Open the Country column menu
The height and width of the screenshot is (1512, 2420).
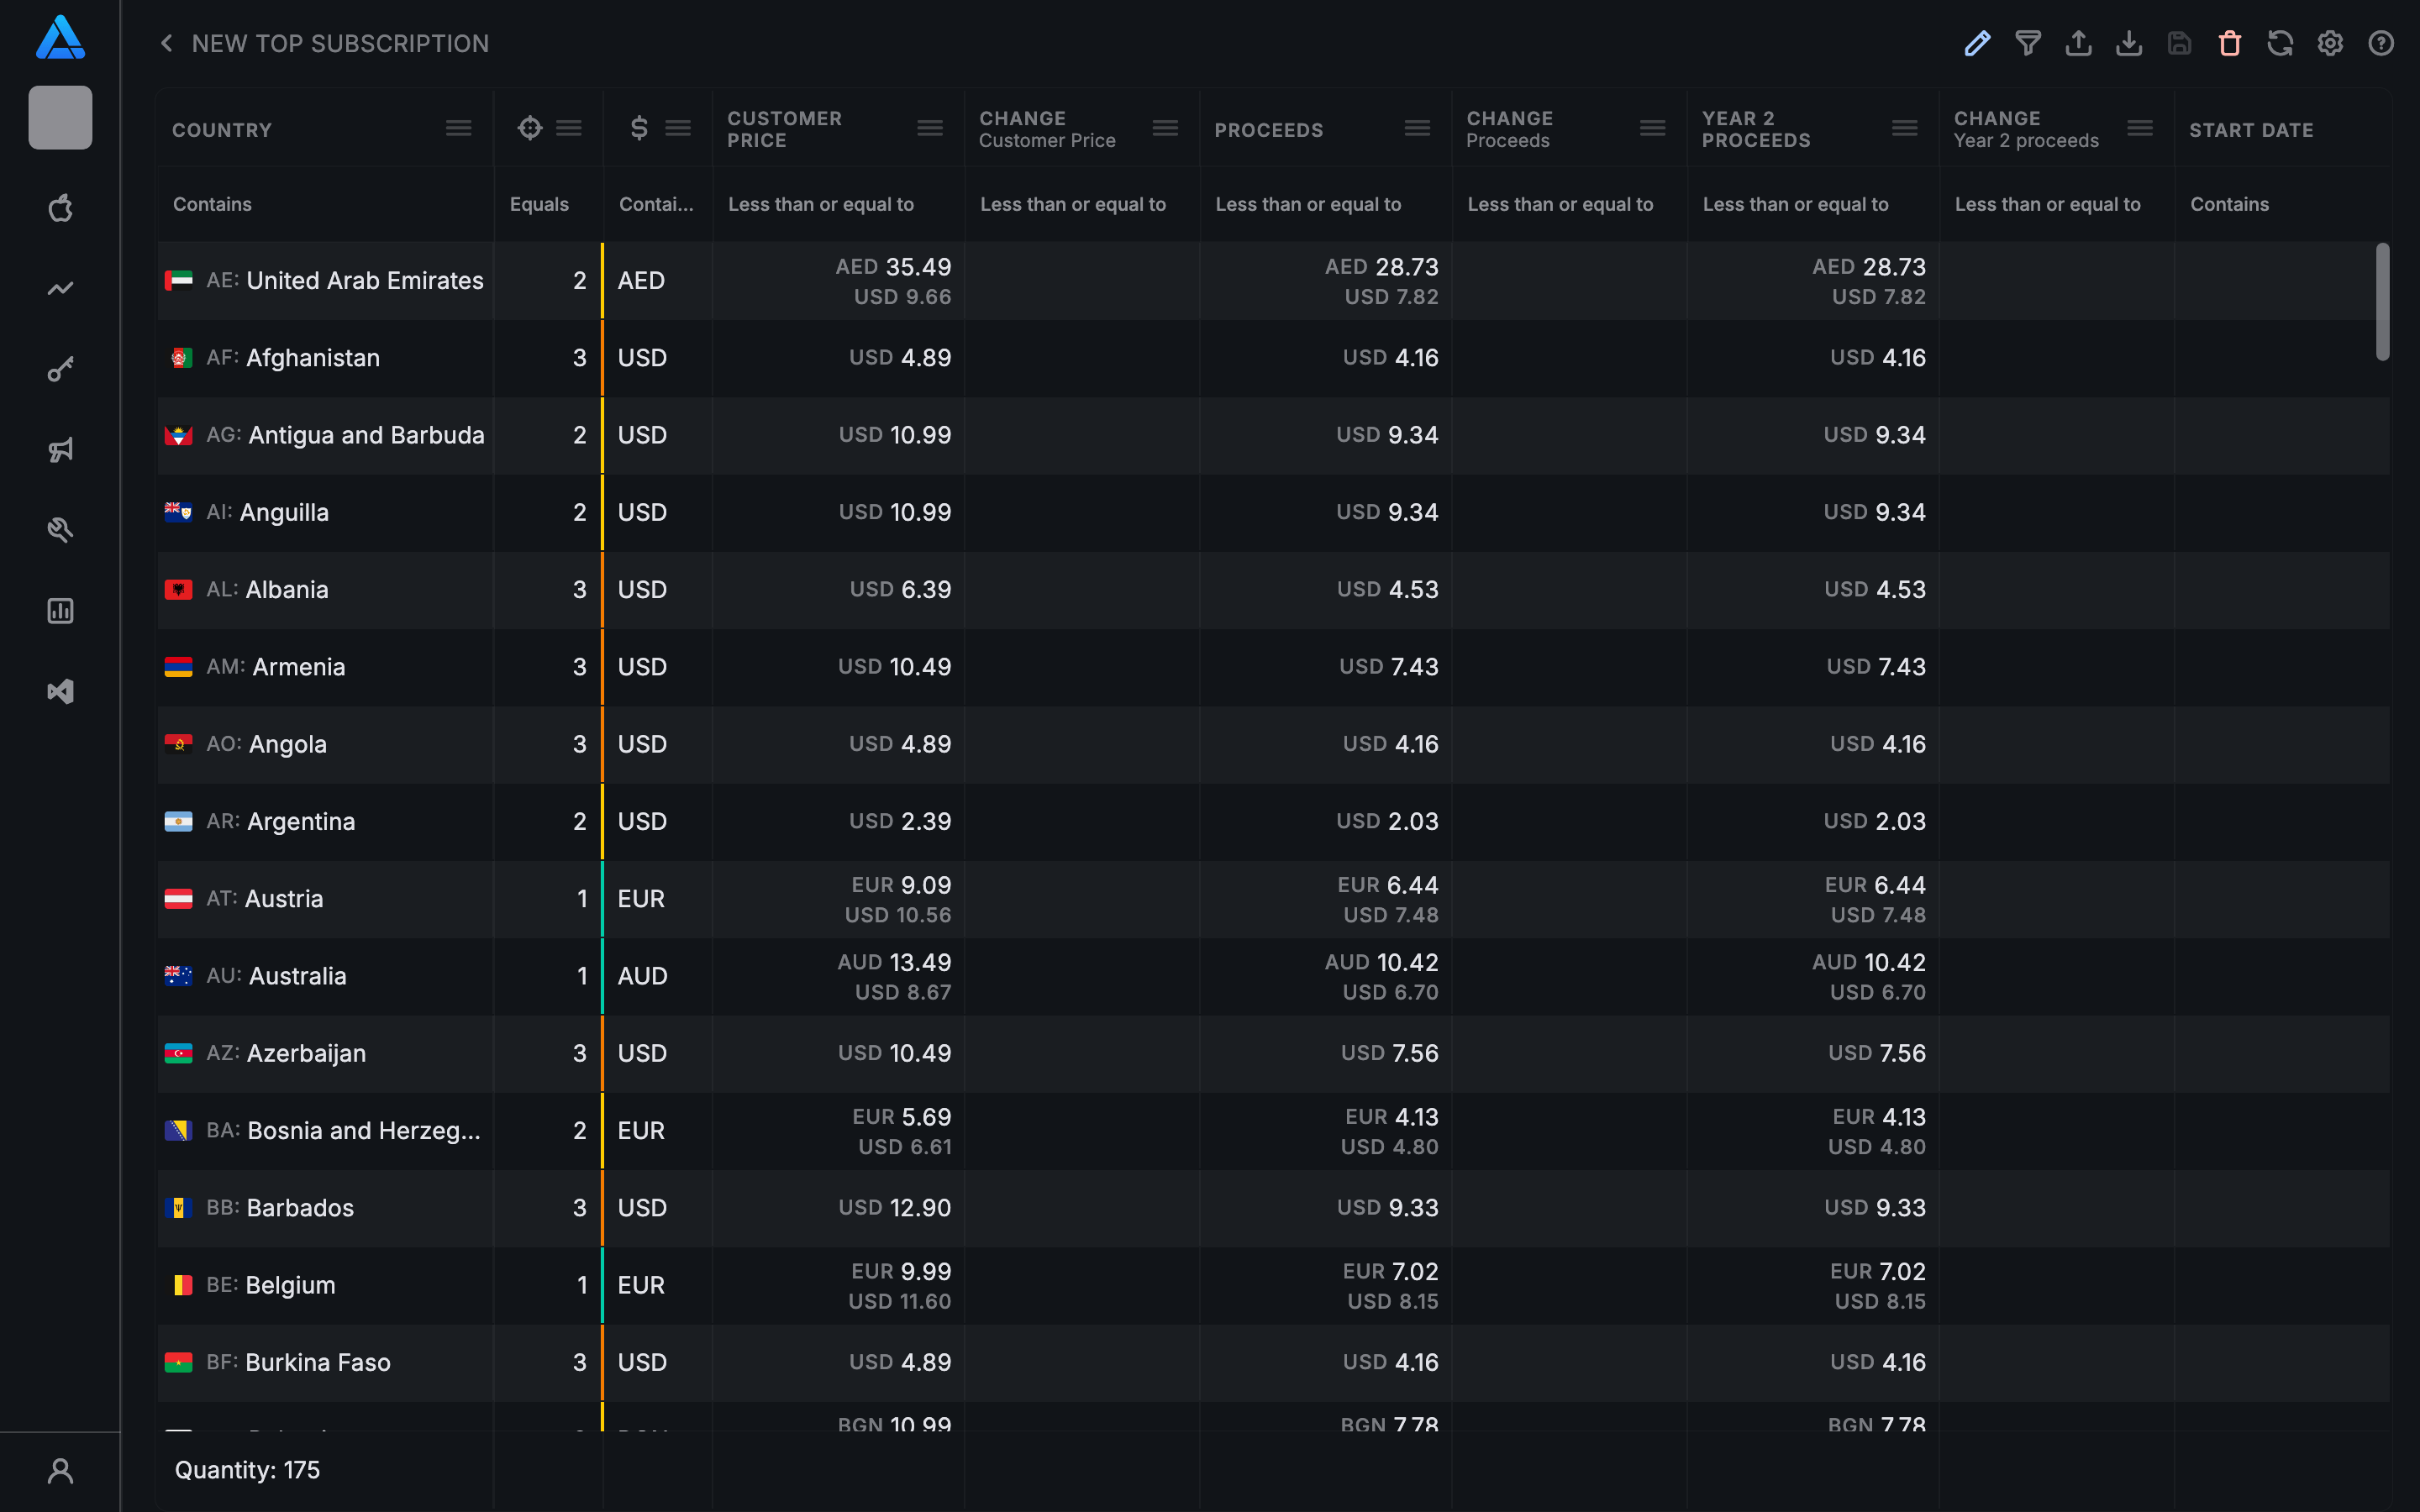coord(458,128)
